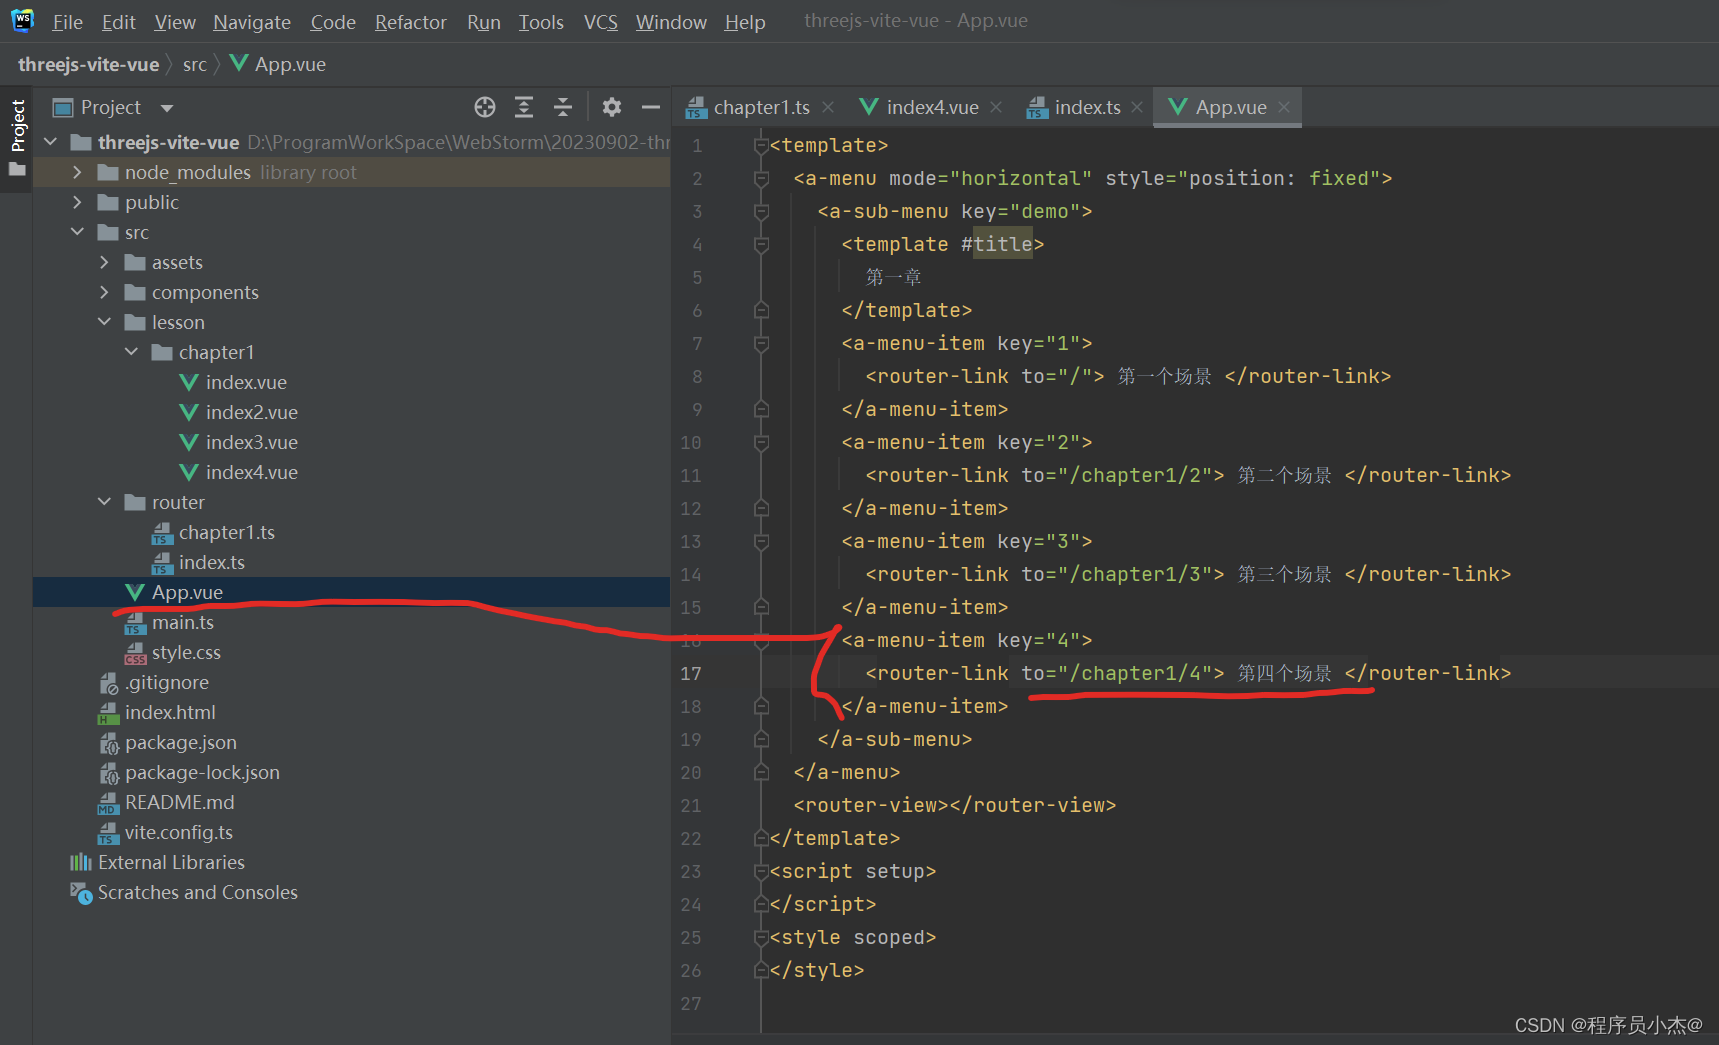This screenshot has width=1719, height=1045.
Task: Click the Expand All icon in Project panel
Action: coord(524,107)
